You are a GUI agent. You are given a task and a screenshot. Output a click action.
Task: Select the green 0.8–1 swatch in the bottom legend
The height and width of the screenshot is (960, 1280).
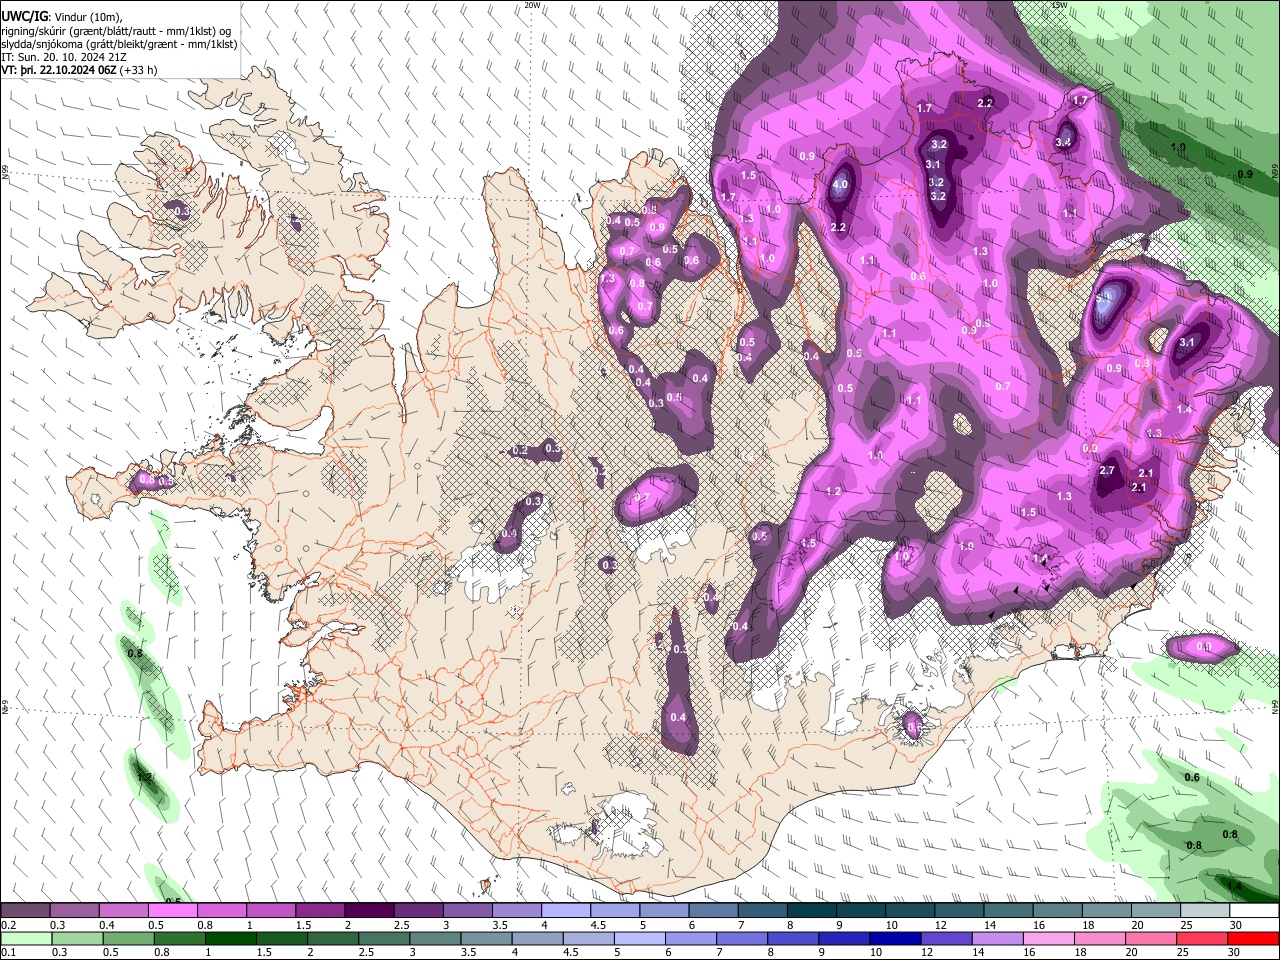click(178, 938)
